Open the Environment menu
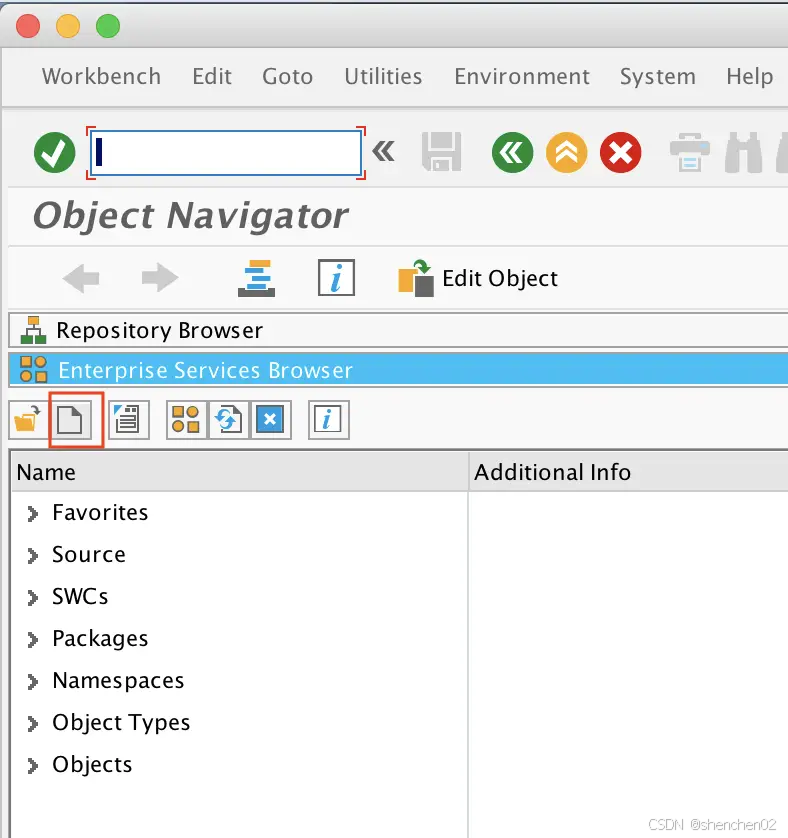 click(x=522, y=76)
